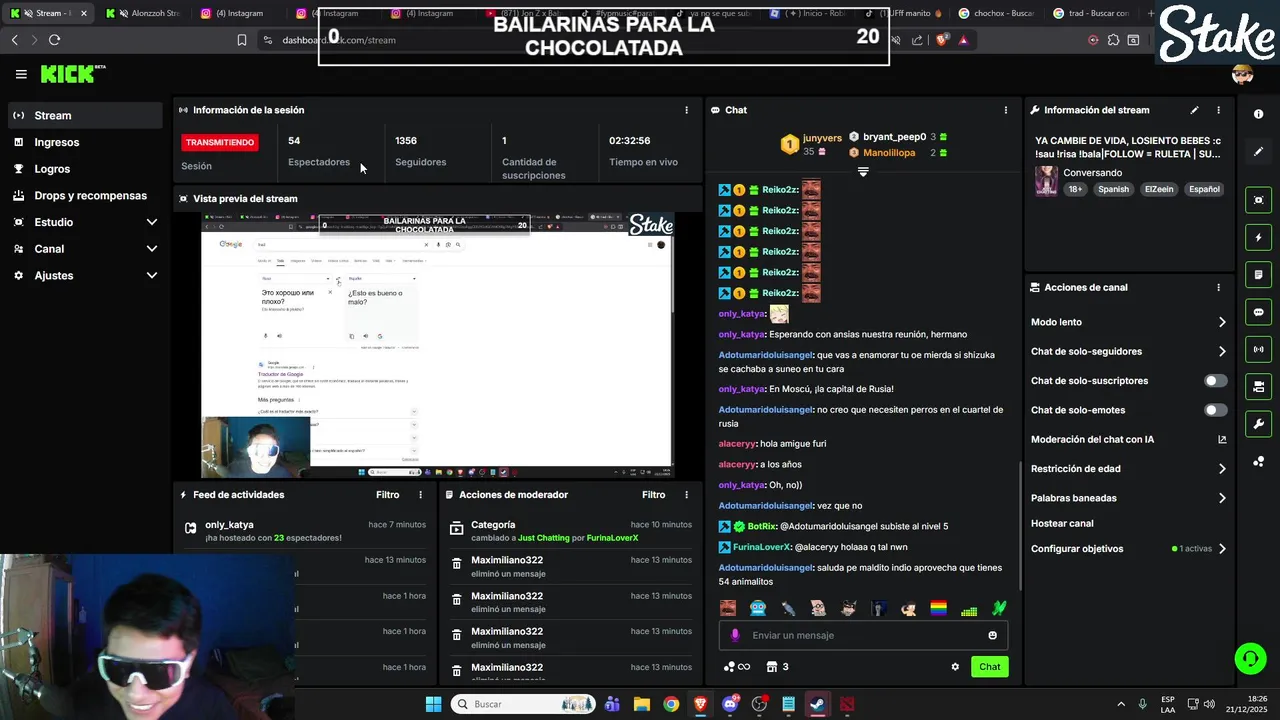1280x720 pixels.
Task: Toggle Chat de solo-emotes switch
Action: pos(1215,410)
